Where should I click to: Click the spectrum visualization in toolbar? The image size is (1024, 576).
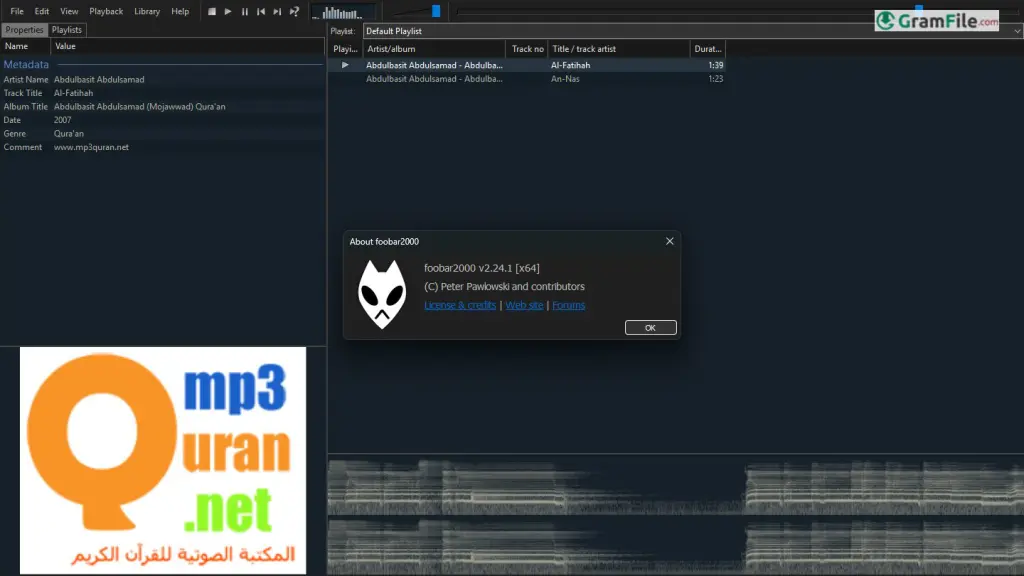click(343, 12)
